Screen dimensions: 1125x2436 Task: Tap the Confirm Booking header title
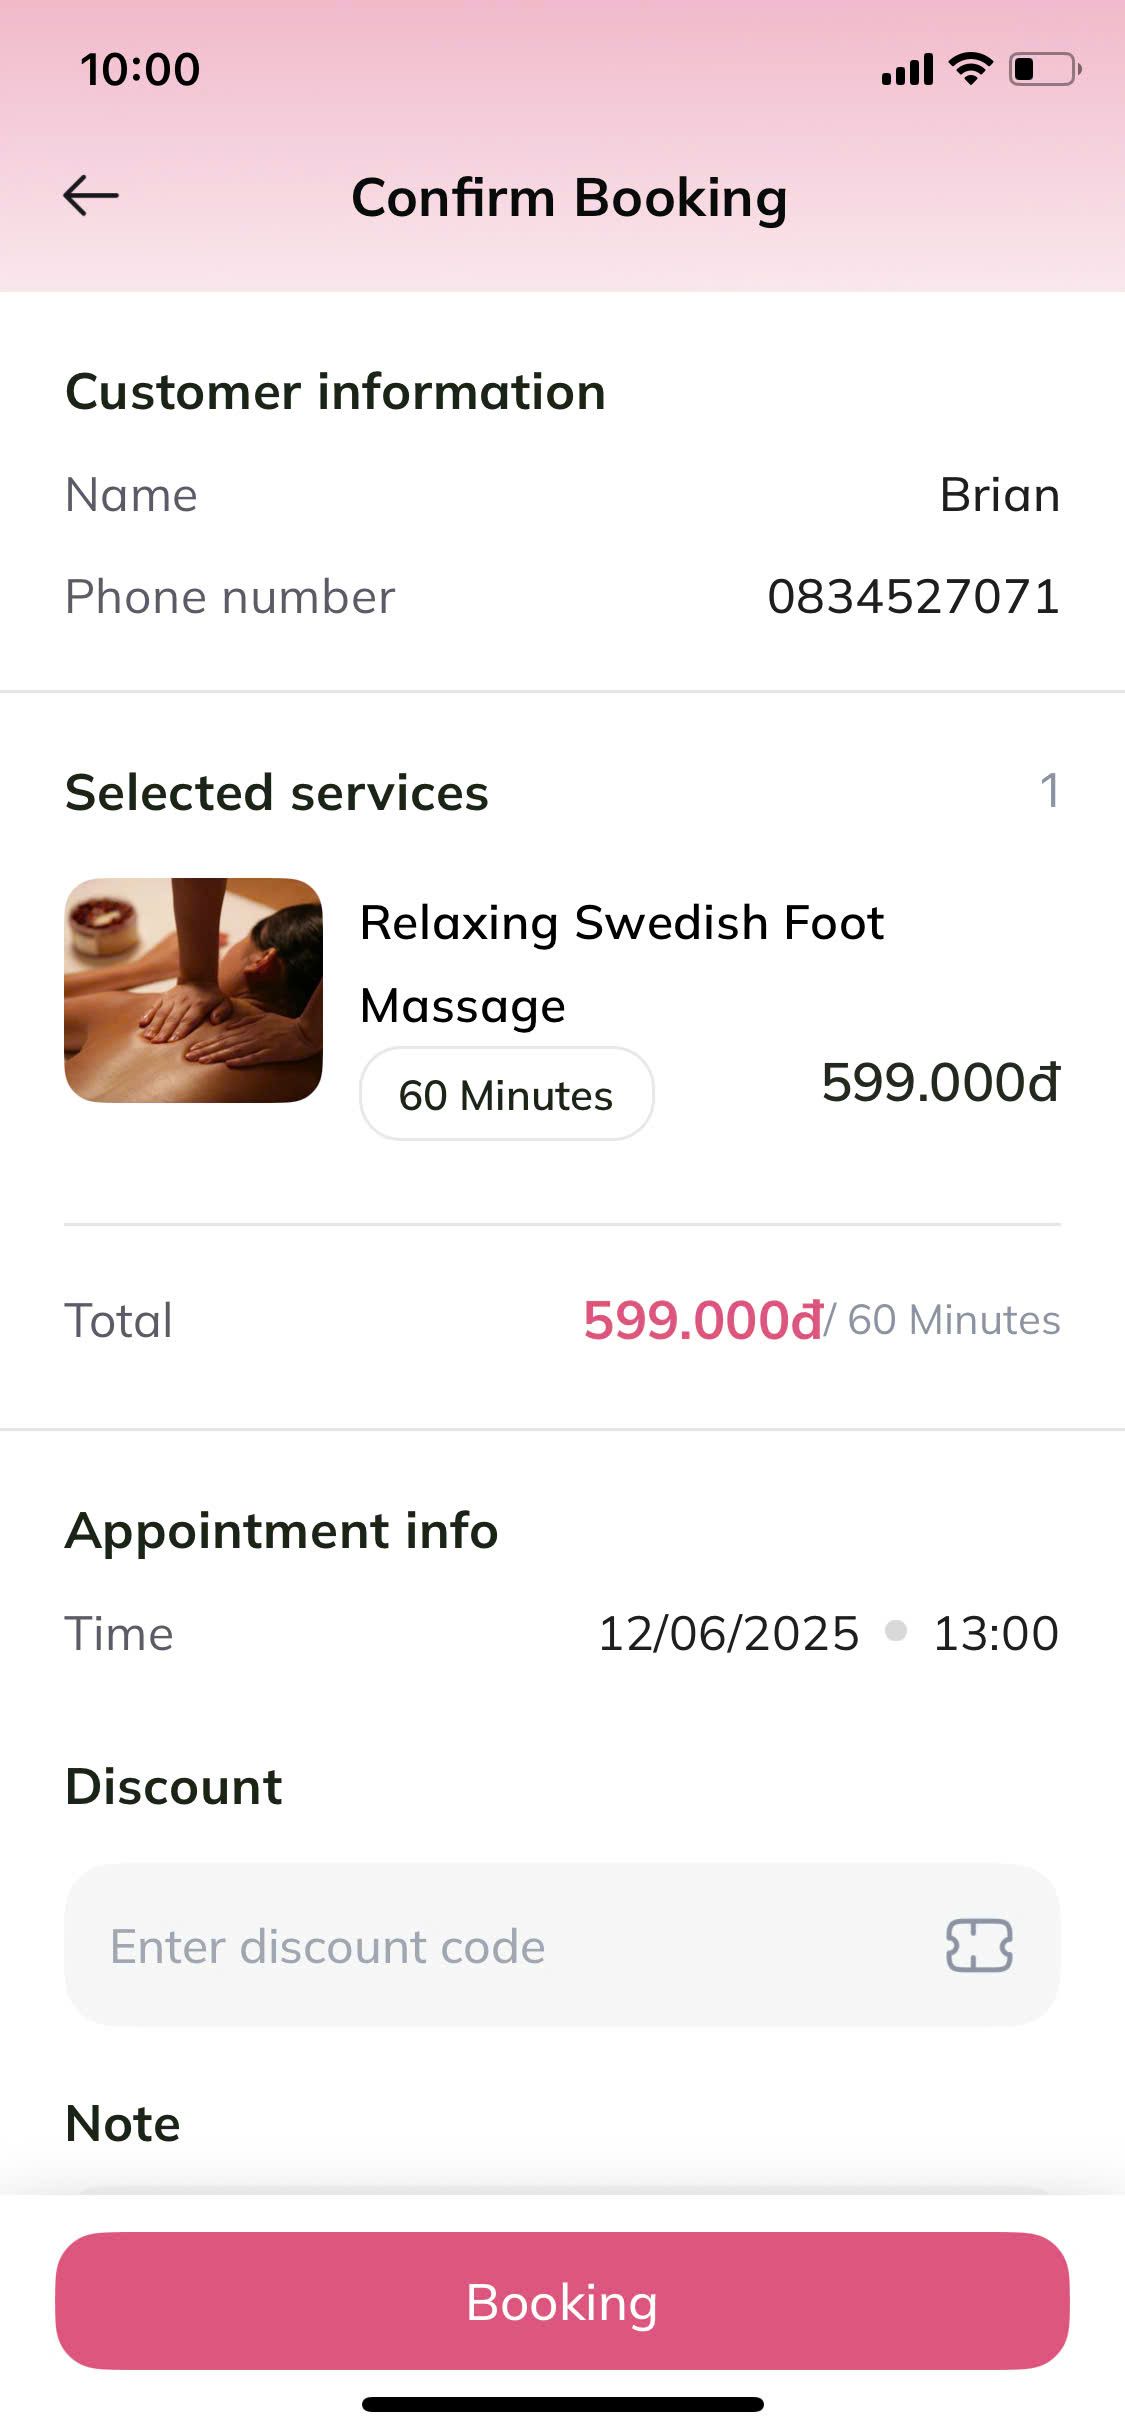569,197
